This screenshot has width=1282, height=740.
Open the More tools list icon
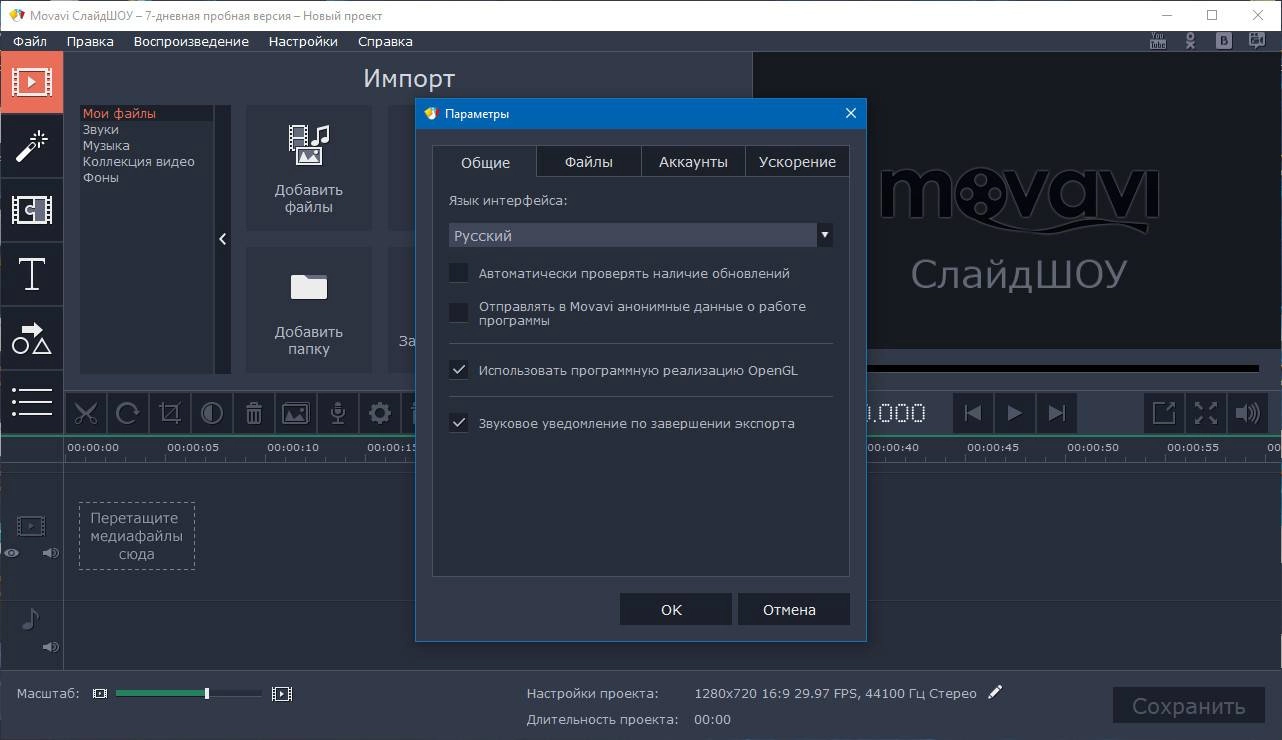click(31, 401)
